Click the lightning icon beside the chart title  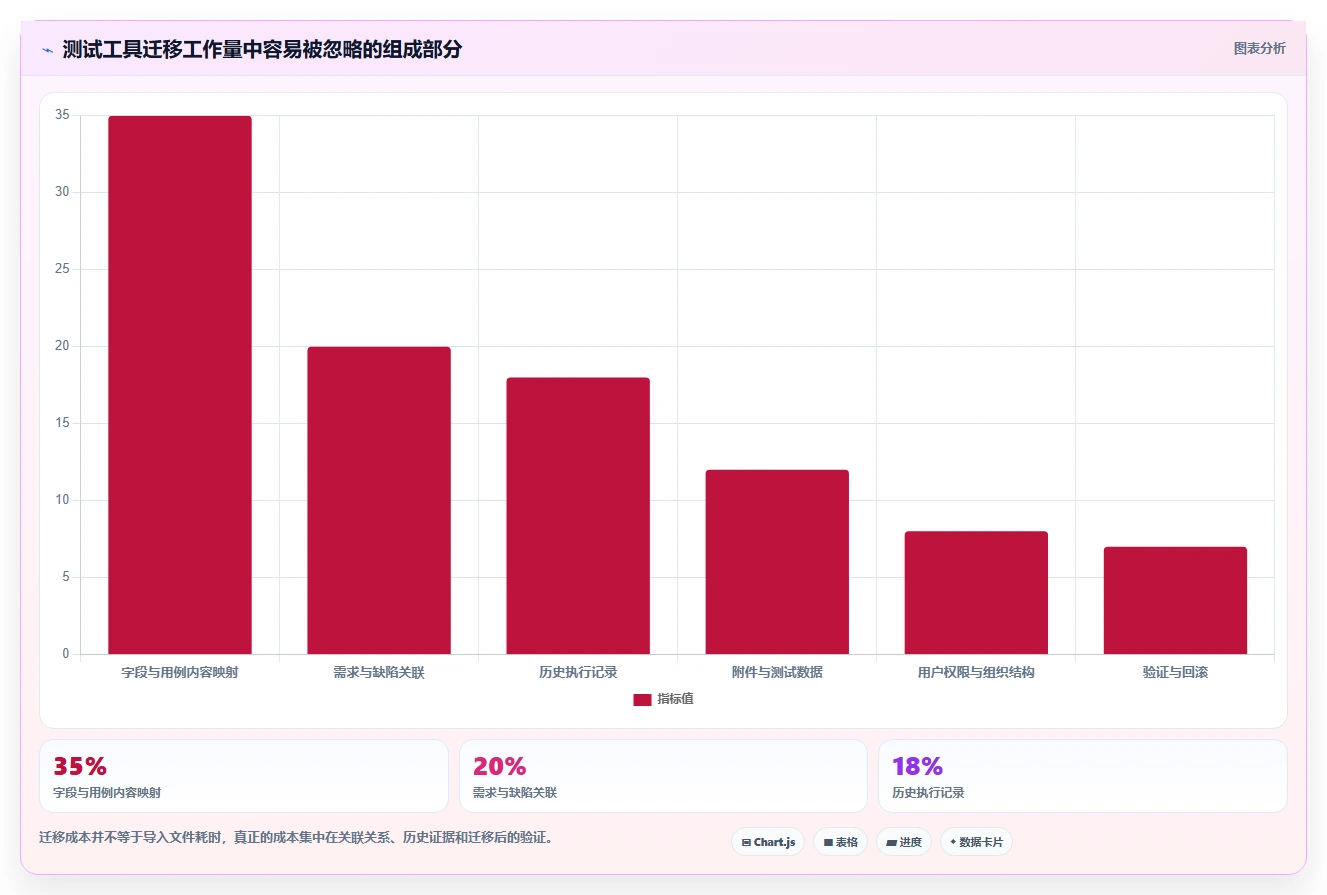(x=47, y=50)
